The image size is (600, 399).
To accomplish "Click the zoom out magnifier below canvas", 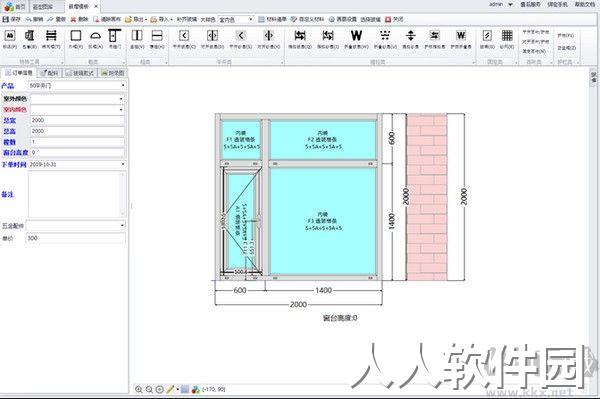I will [x=149, y=389].
